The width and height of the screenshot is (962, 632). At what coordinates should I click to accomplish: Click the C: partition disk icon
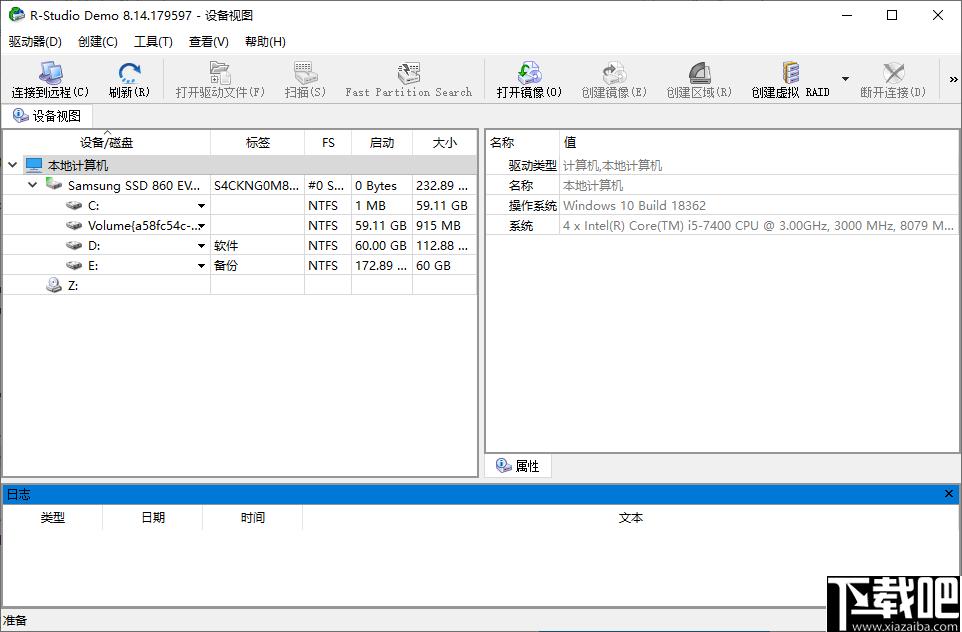[74, 206]
